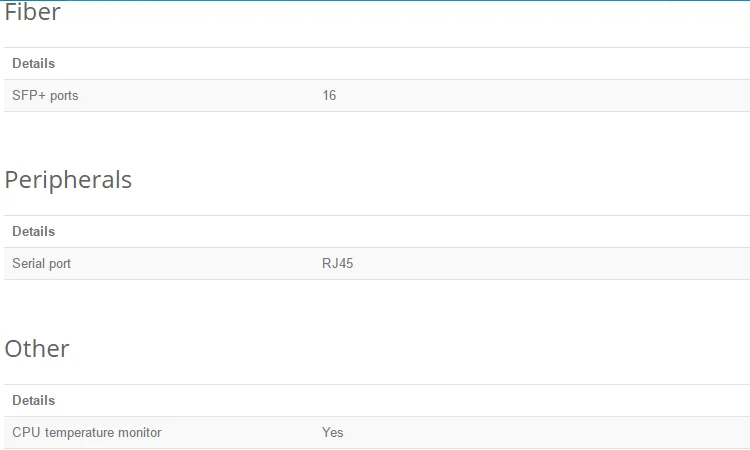Click the Serial port label
The height and width of the screenshot is (450, 750).
(41, 263)
